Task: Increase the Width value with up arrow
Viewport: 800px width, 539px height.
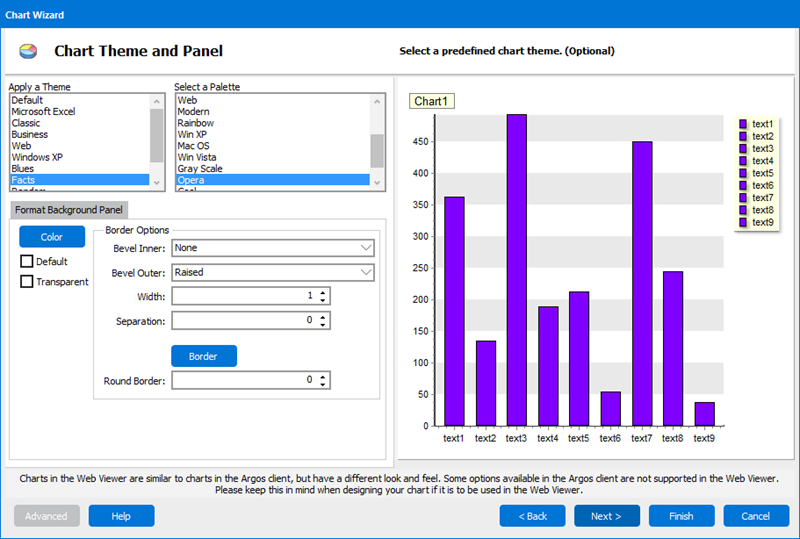Action: tap(323, 292)
